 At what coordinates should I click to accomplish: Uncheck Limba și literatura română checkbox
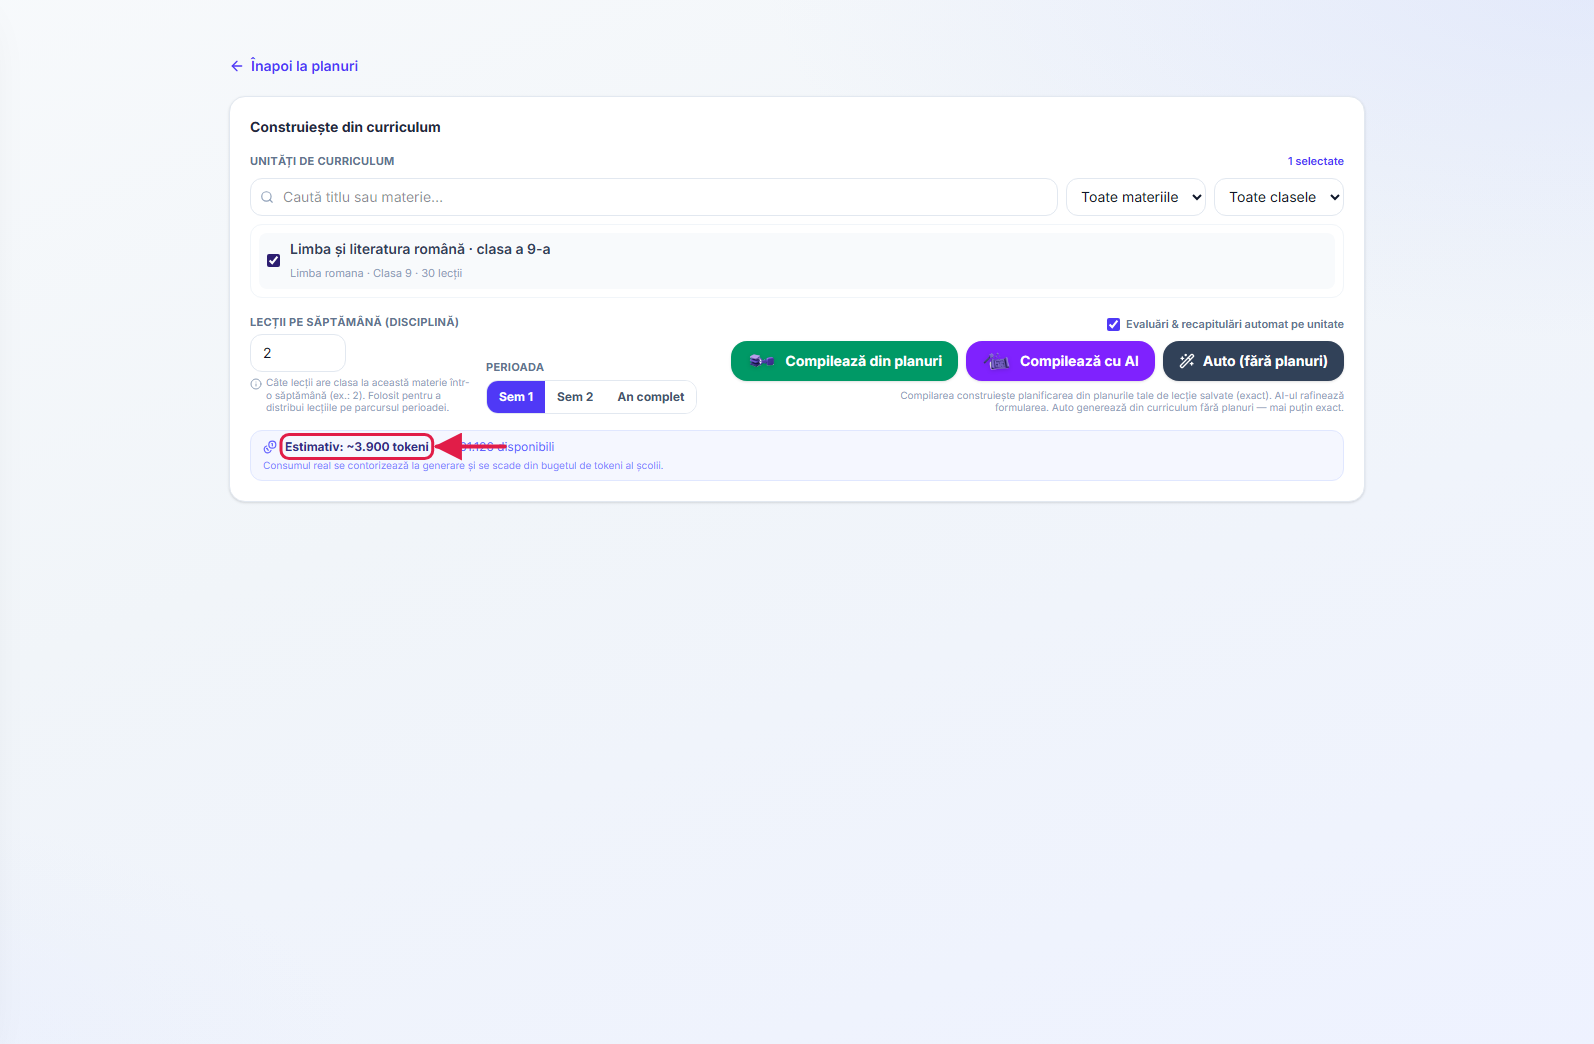[273, 260]
